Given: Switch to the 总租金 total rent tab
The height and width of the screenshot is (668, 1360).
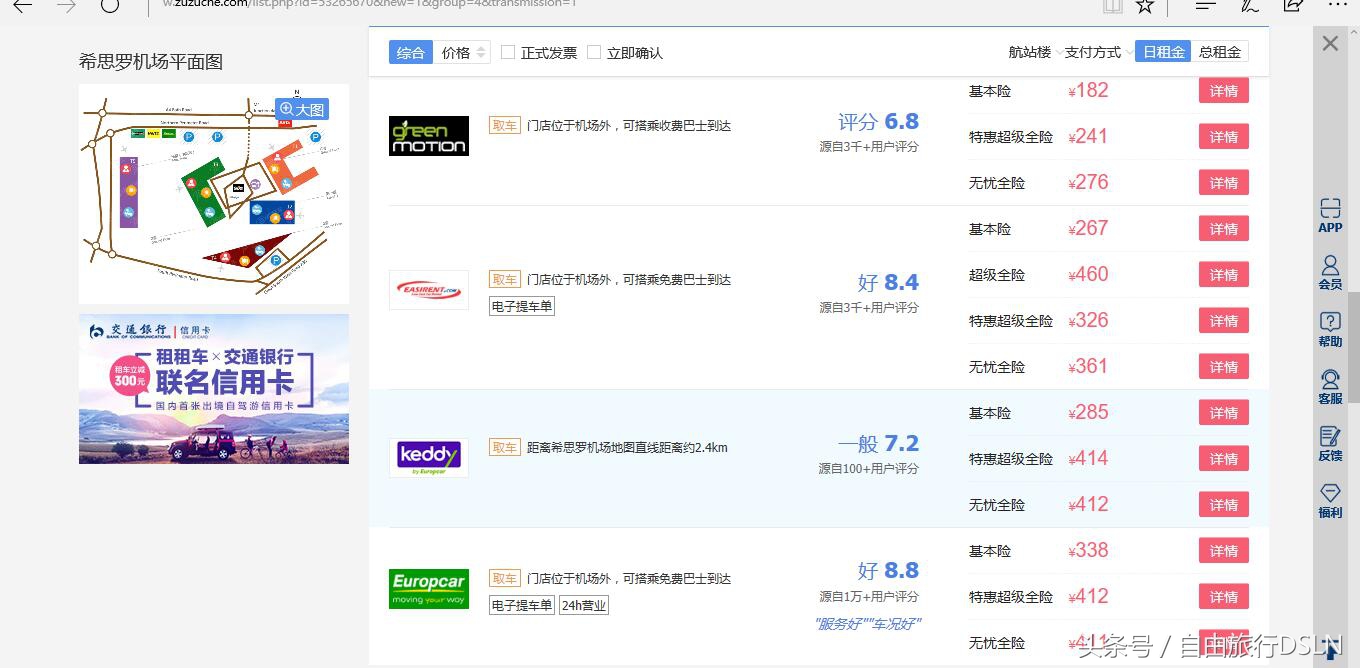Looking at the screenshot, I should [1221, 51].
